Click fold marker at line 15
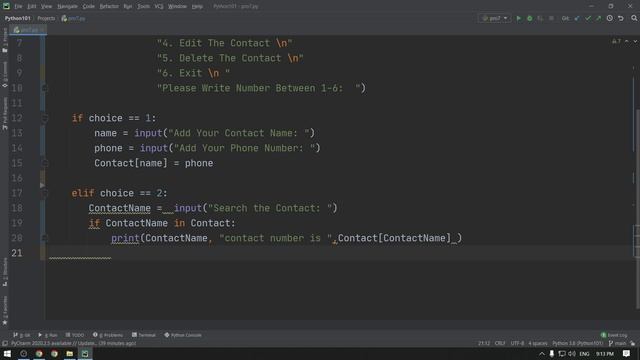This screenshot has width=640, height=360. coord(44,163)
